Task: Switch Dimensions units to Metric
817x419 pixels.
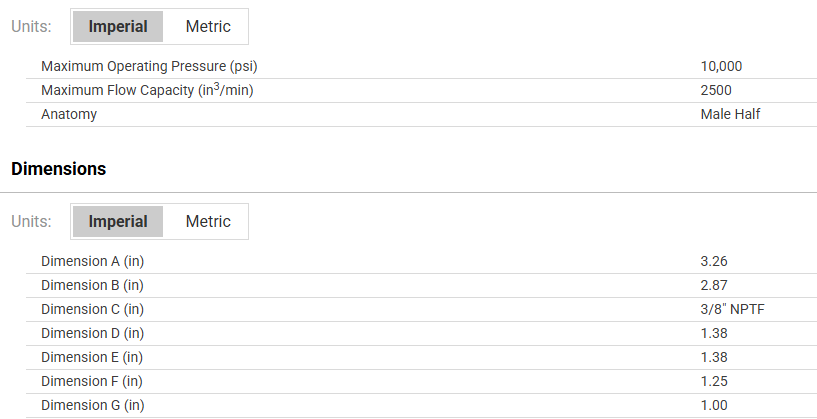Action: click(208, 222)
